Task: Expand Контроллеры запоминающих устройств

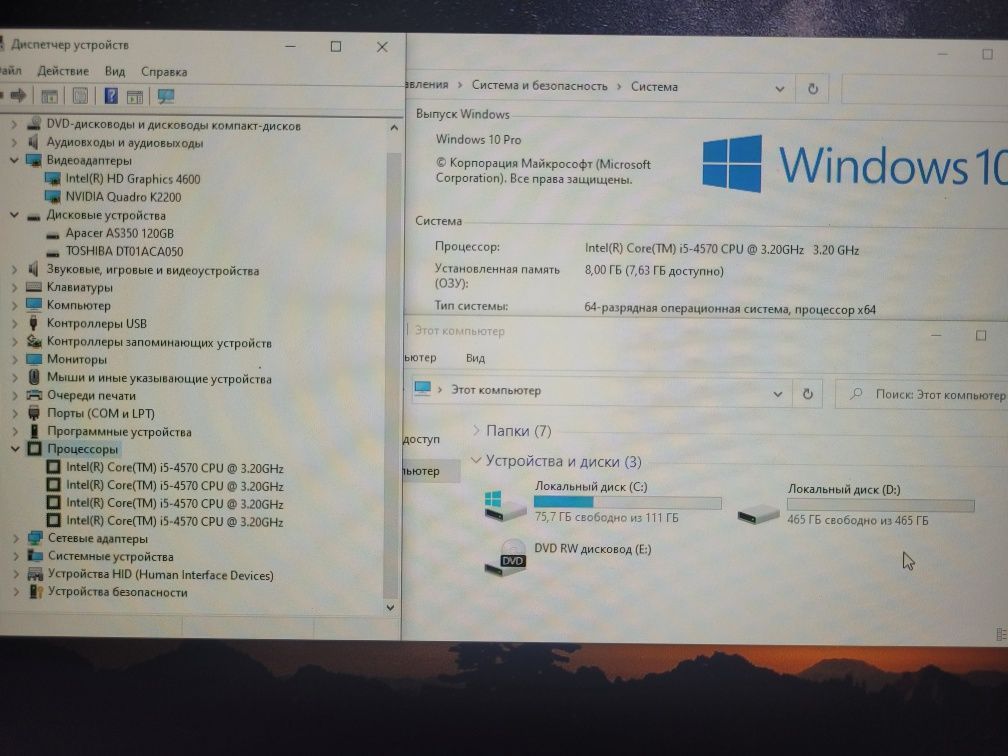Action: click(x=14, y=341)
